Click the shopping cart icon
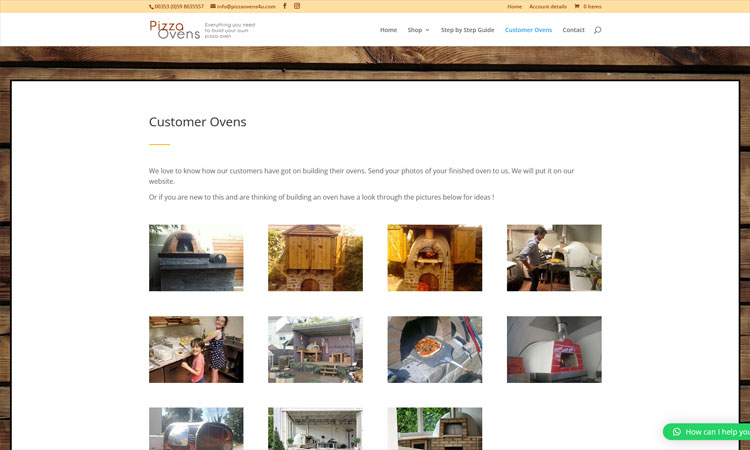 click(x=577, y=6)
